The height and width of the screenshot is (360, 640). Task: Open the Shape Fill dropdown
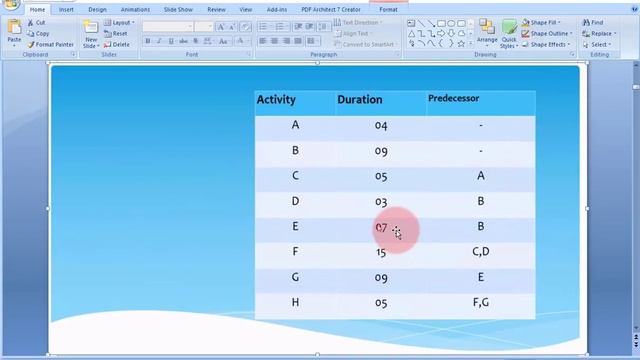pyautogui.click(x=542, y=23)
